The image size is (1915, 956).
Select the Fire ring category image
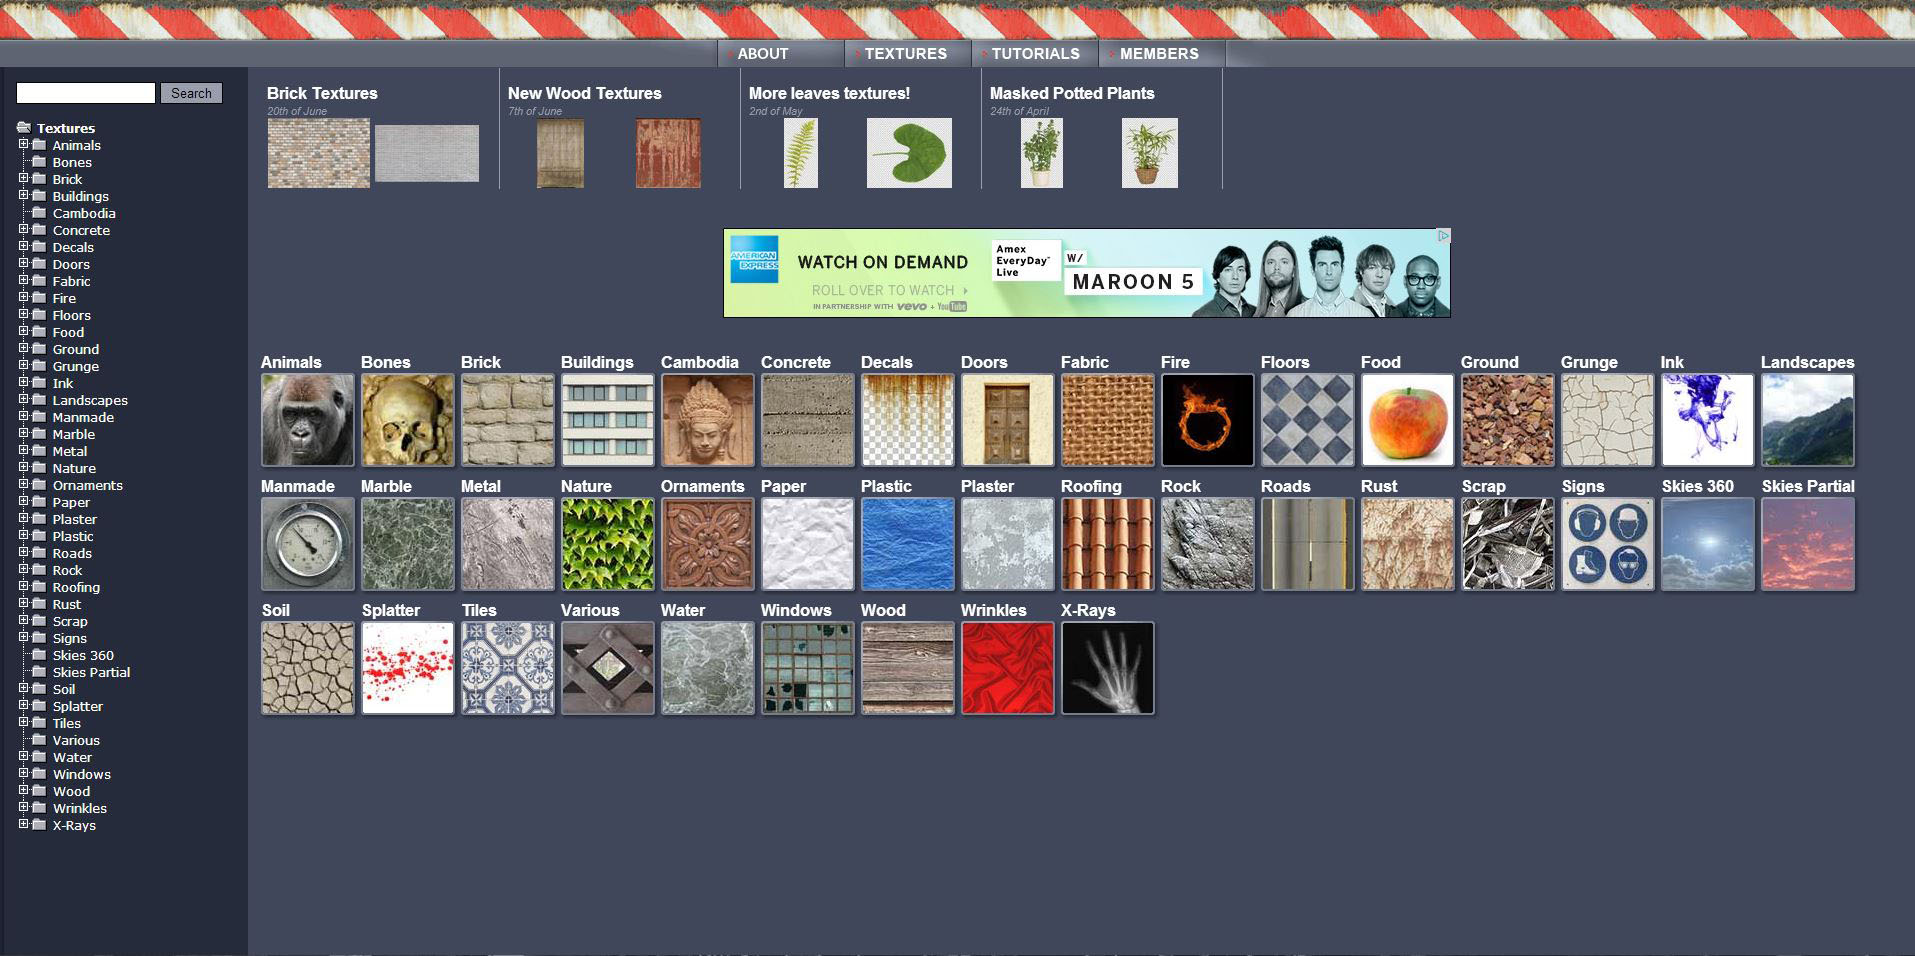(x=1207, y=420)
